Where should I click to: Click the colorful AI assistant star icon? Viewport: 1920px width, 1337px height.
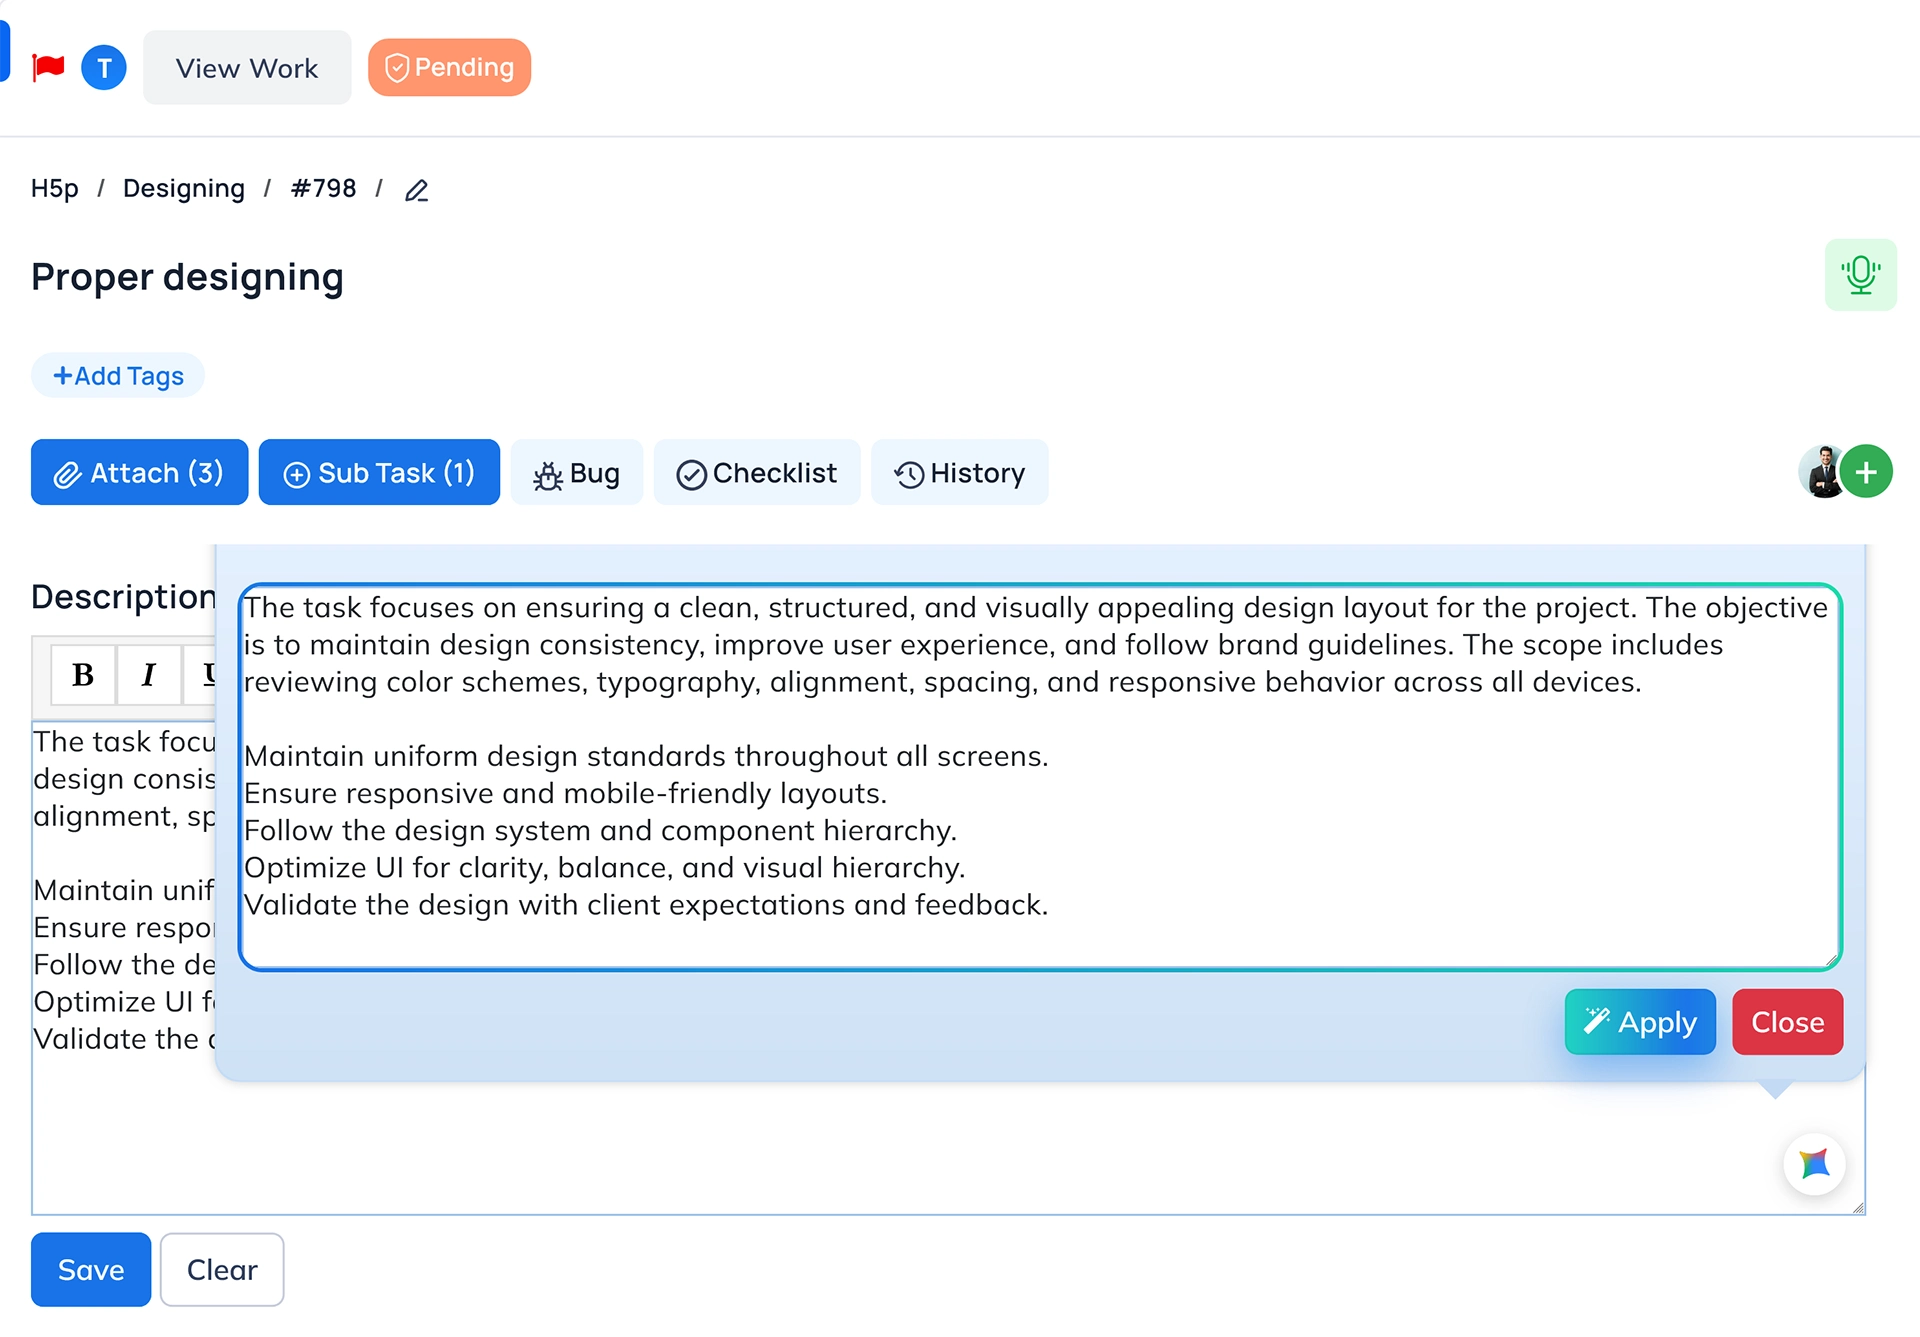[1814, 1164]
